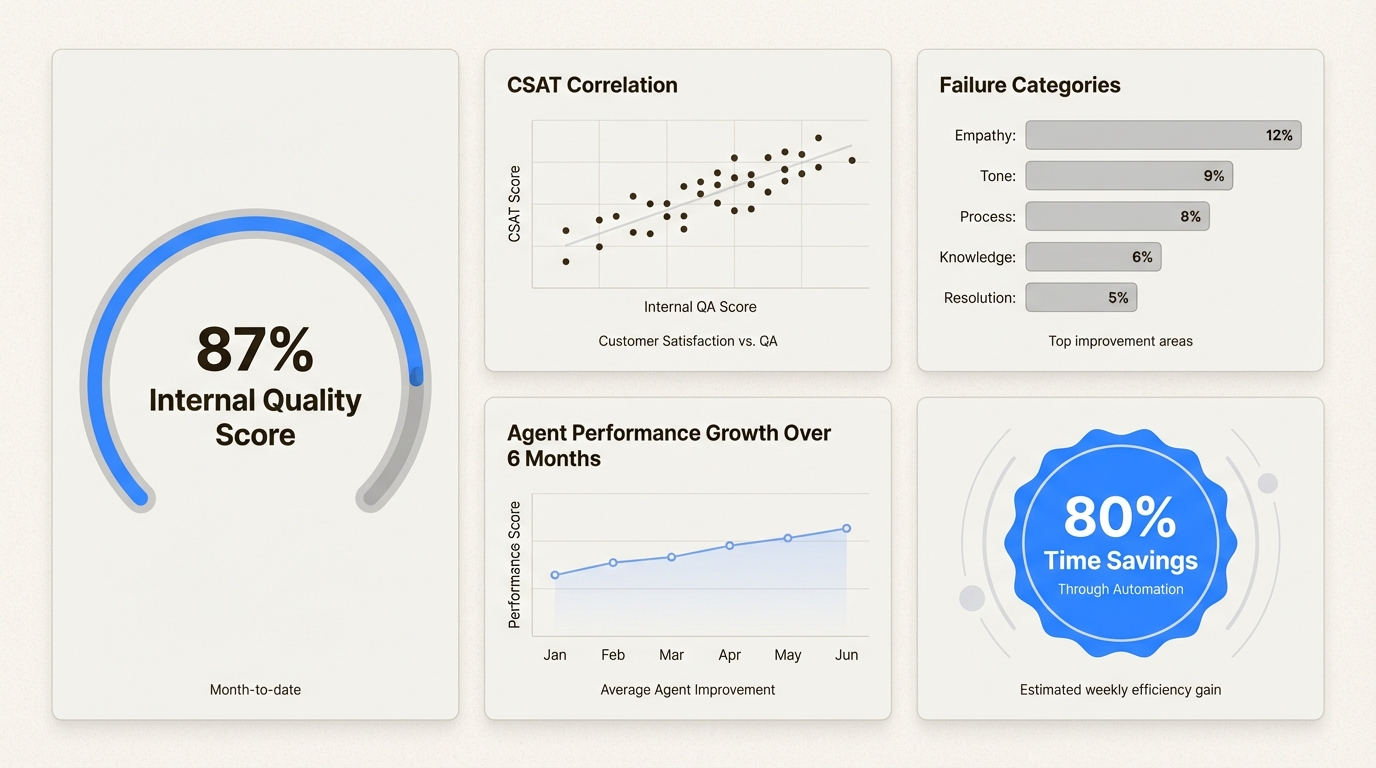Click the Jan data point on line chart

(555, 575)
